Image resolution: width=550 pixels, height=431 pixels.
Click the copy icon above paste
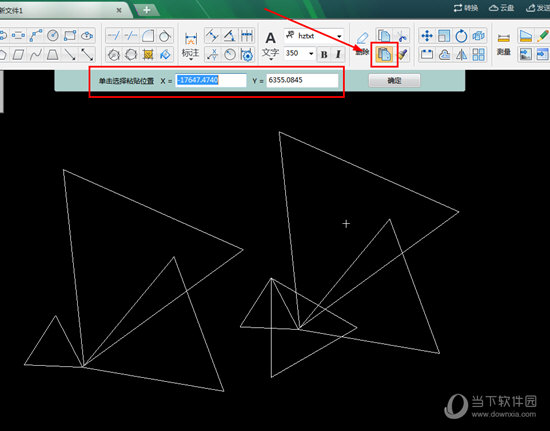click(x=384, y=36)
